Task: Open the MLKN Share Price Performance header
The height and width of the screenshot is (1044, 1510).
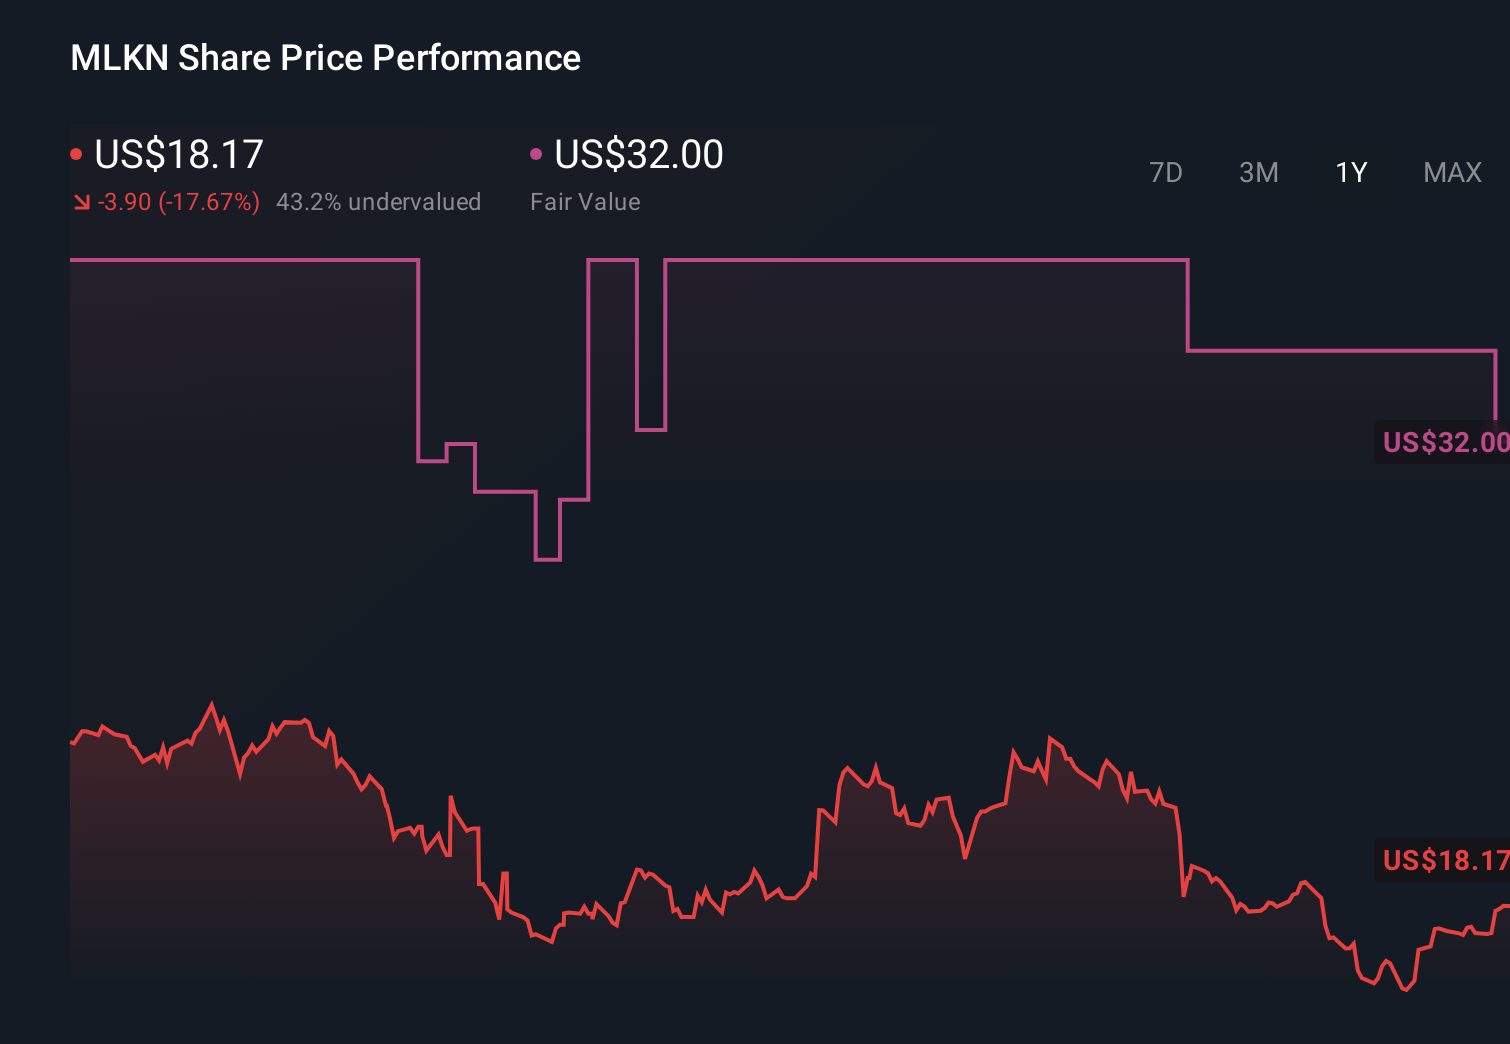Action: pos(324,58)
